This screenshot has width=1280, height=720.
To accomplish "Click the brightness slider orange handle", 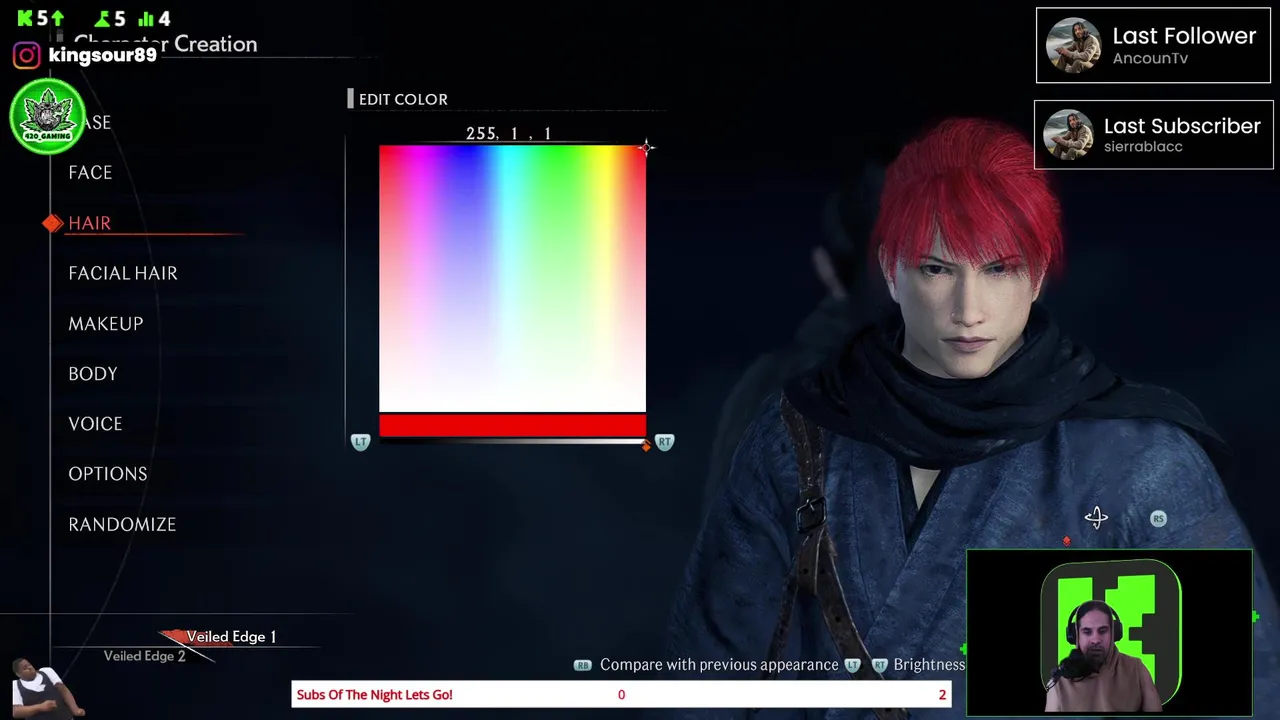I will [x=646, y=445].
